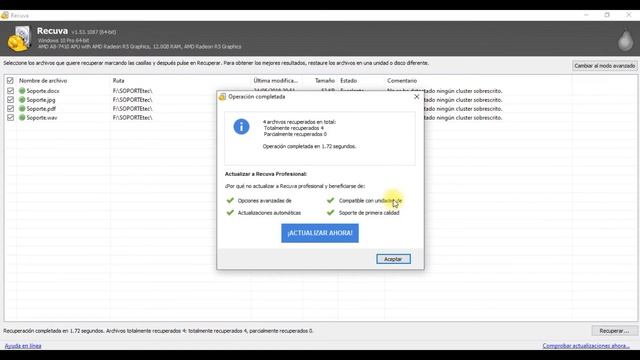Click the Actualizar a Recuva Profesional heading
The height and width of the screenshot is (360, 640).
pos(266,174)
